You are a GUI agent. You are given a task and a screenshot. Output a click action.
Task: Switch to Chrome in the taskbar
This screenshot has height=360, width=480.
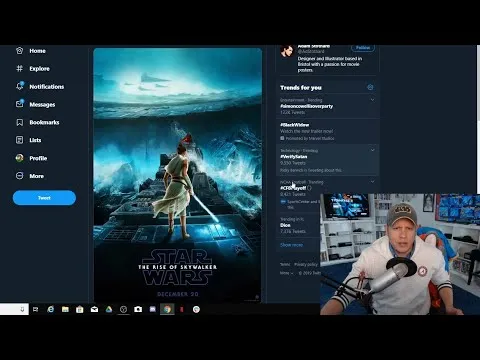[167, 309]
